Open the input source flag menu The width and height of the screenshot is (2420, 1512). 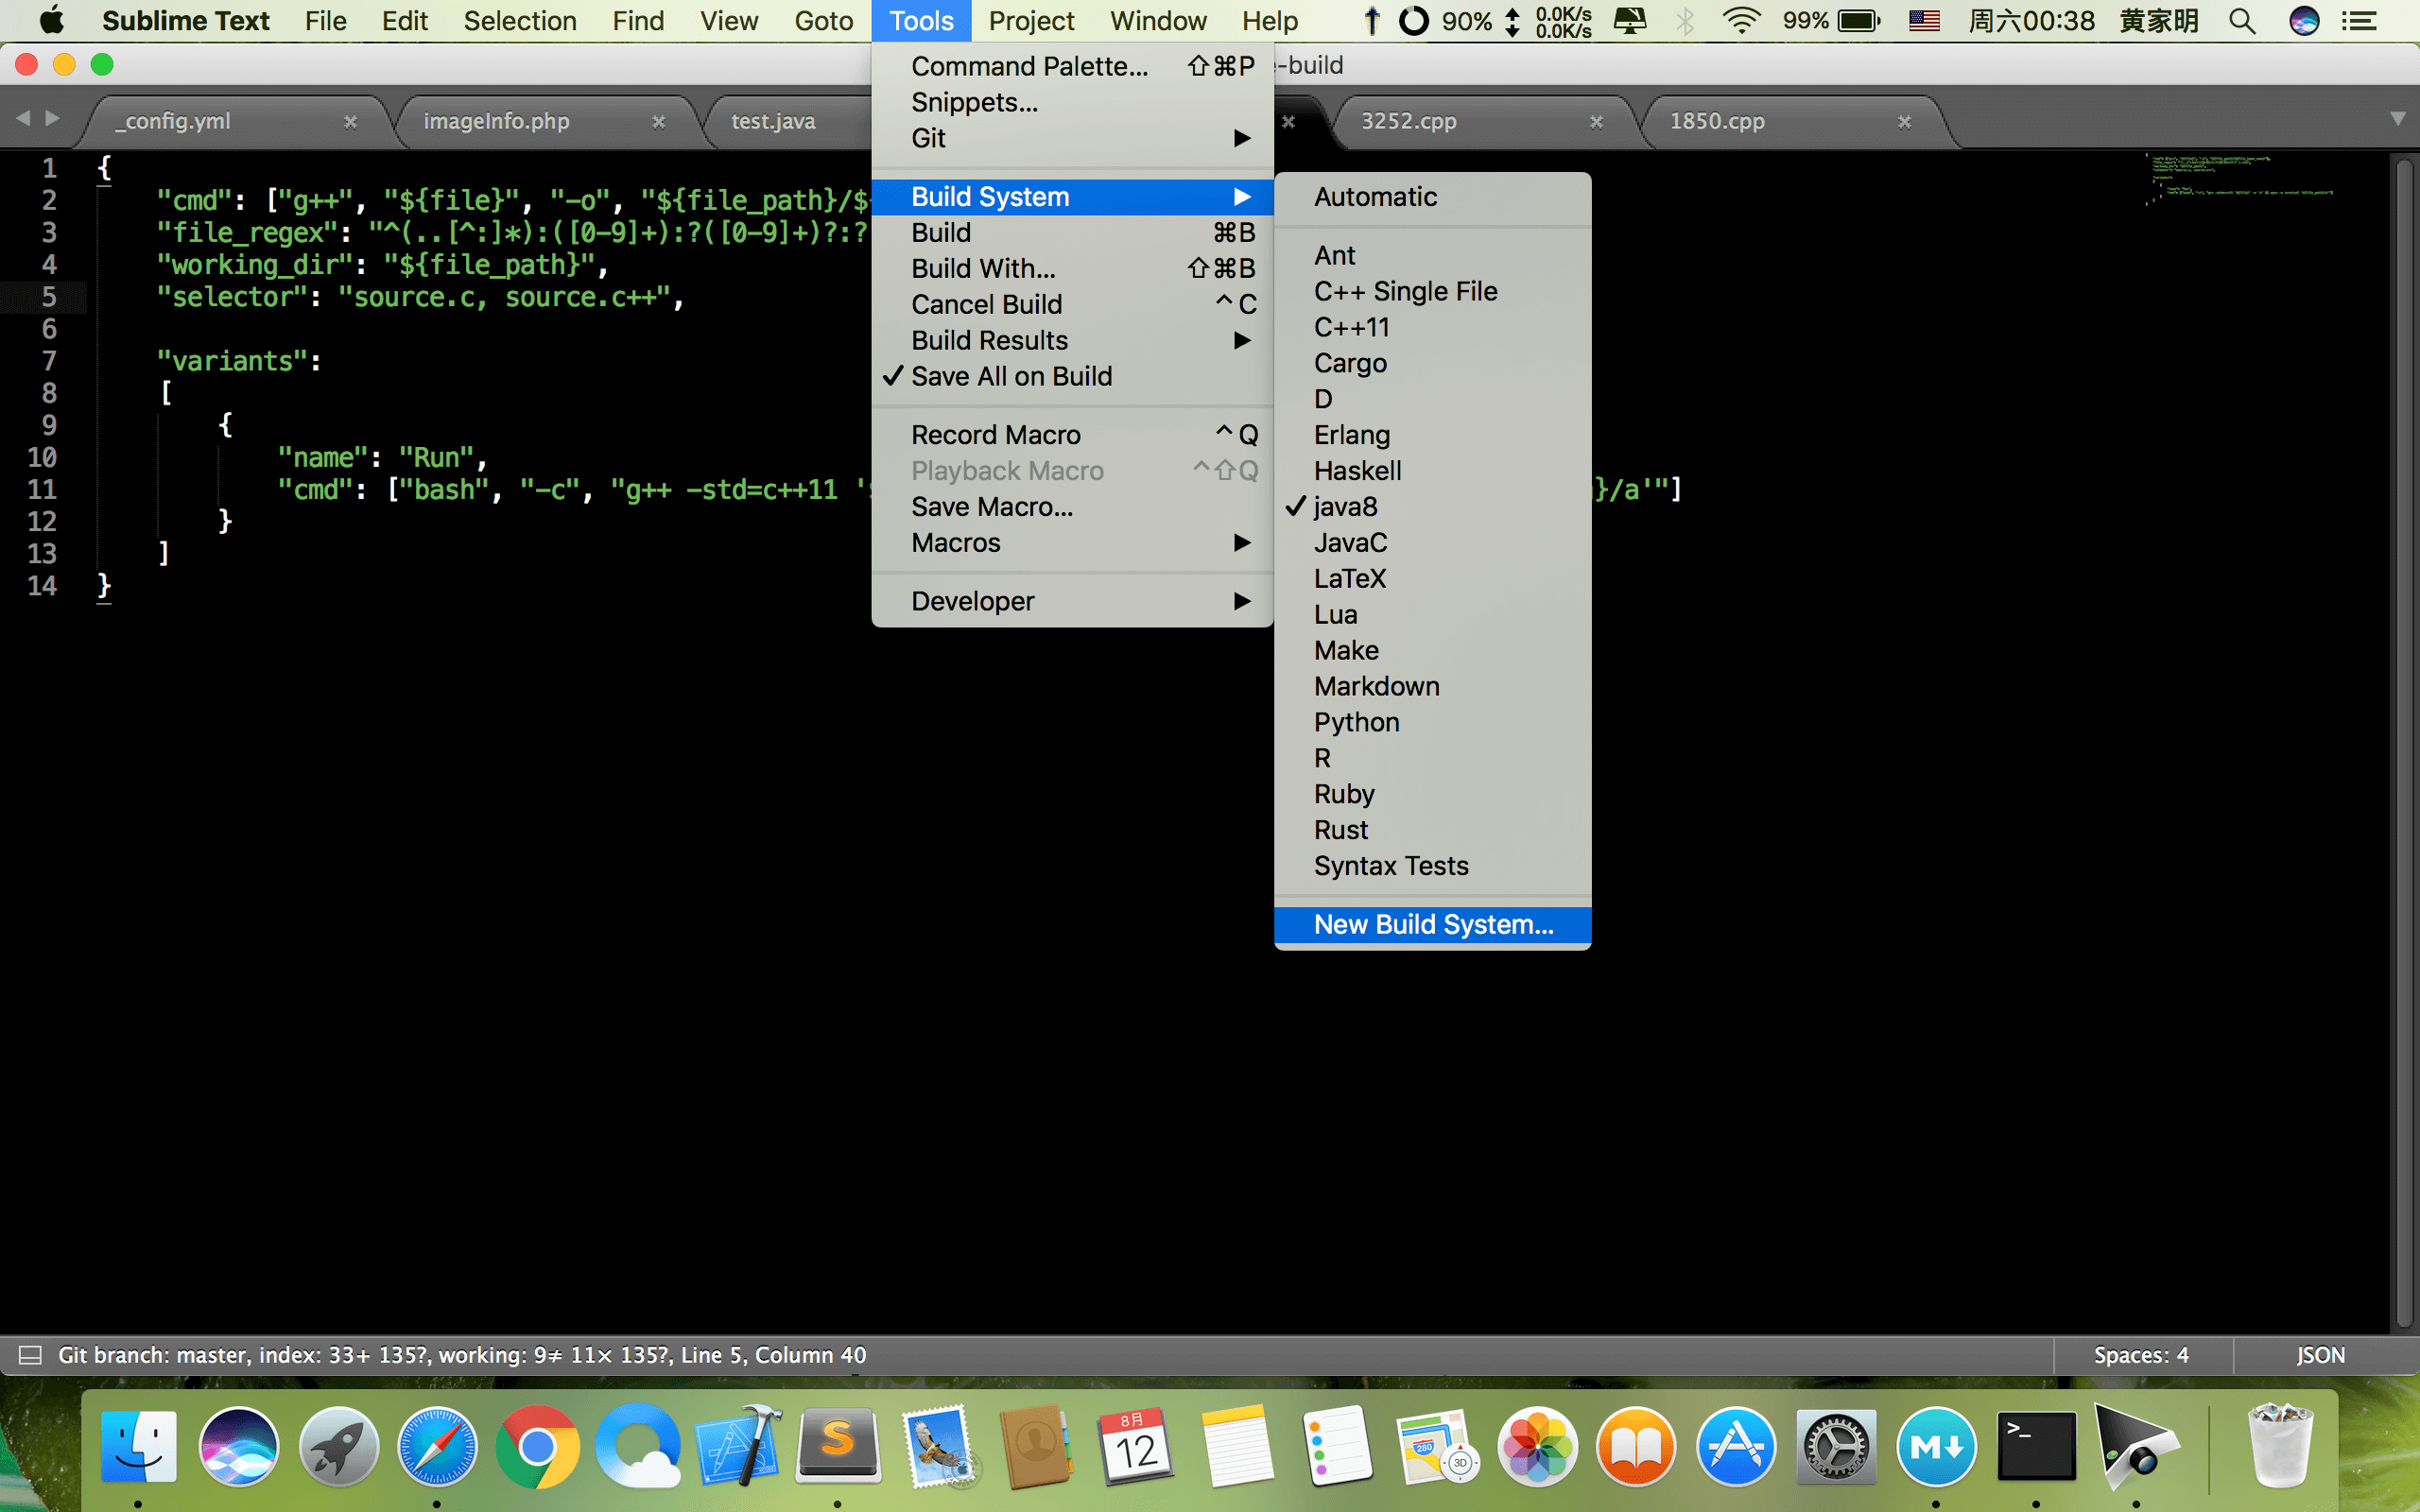1923,21
